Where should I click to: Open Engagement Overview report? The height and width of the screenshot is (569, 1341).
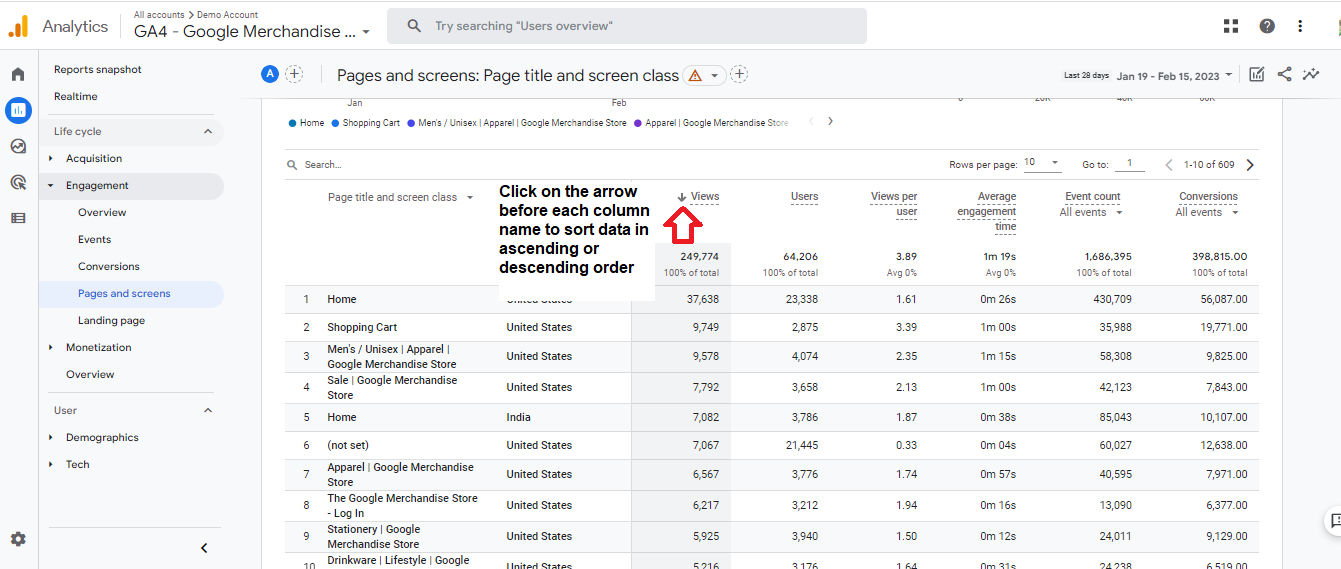[x=102, y=212]
